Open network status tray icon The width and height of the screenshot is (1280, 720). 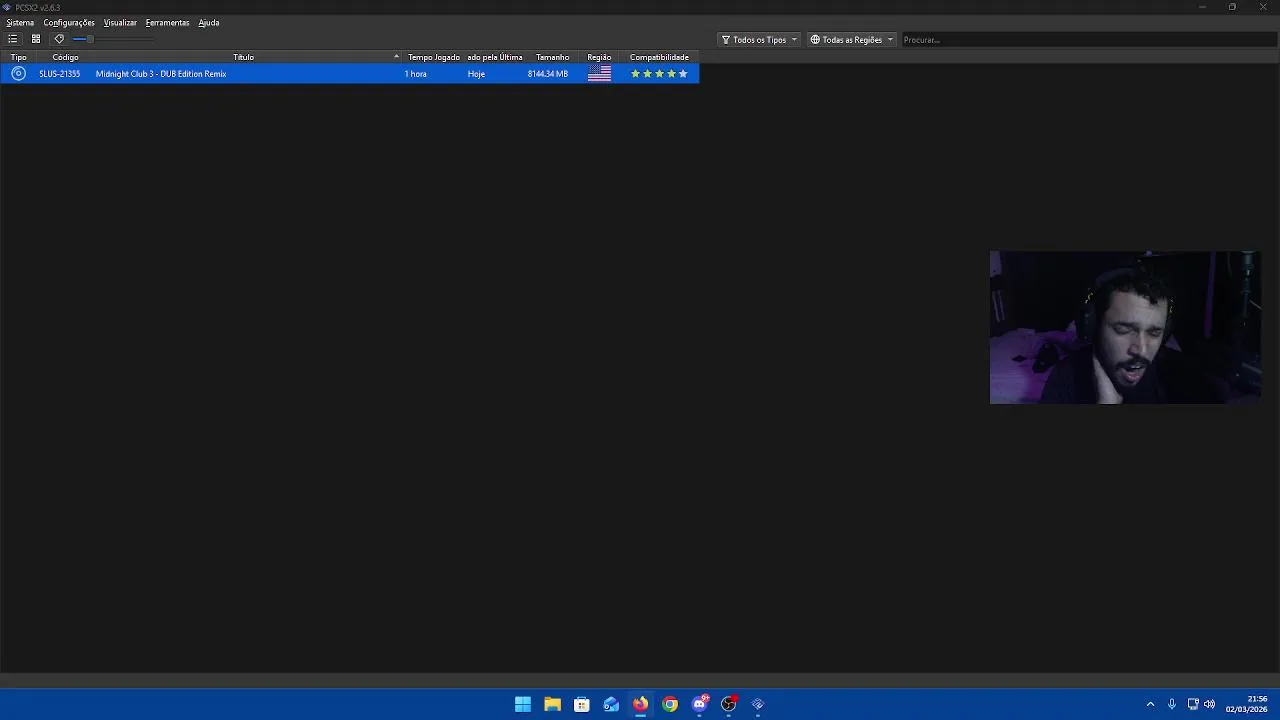pos(1193,704)
